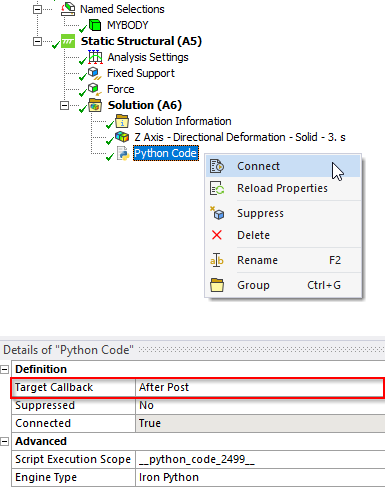
Task: Select Delete in the context menu
Action: click(x=283, y=235)
